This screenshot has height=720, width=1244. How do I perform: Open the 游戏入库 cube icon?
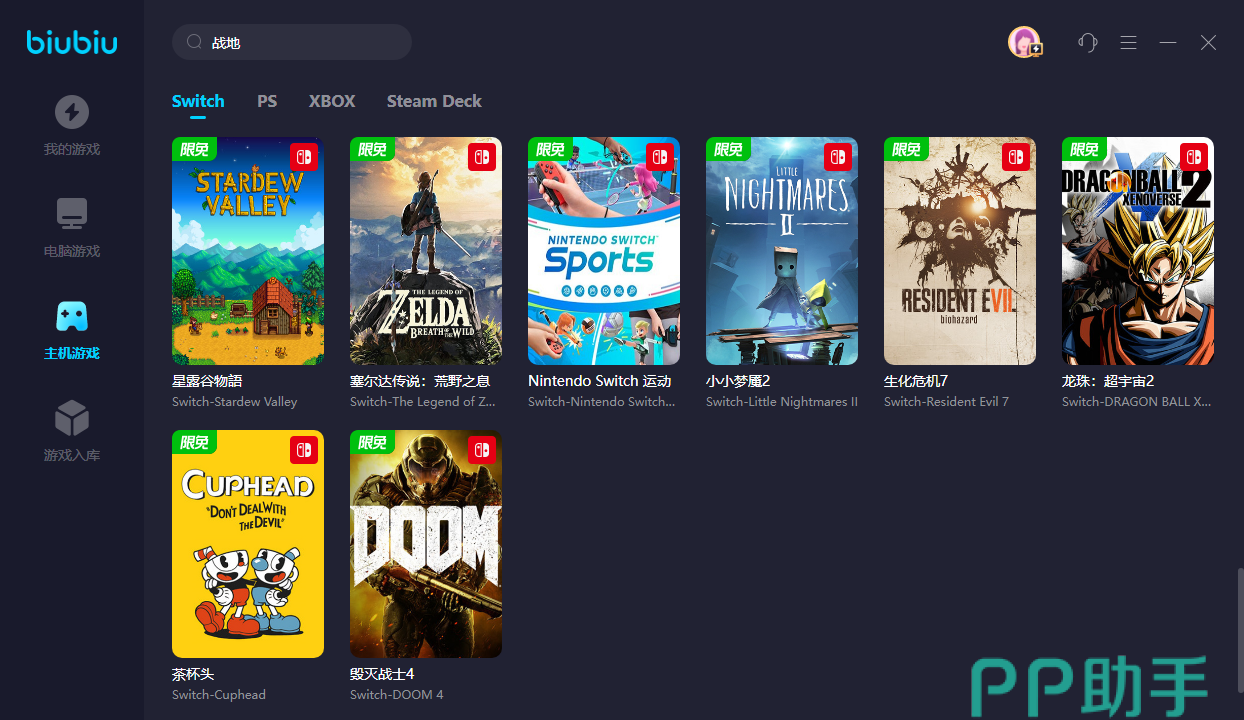71,418
